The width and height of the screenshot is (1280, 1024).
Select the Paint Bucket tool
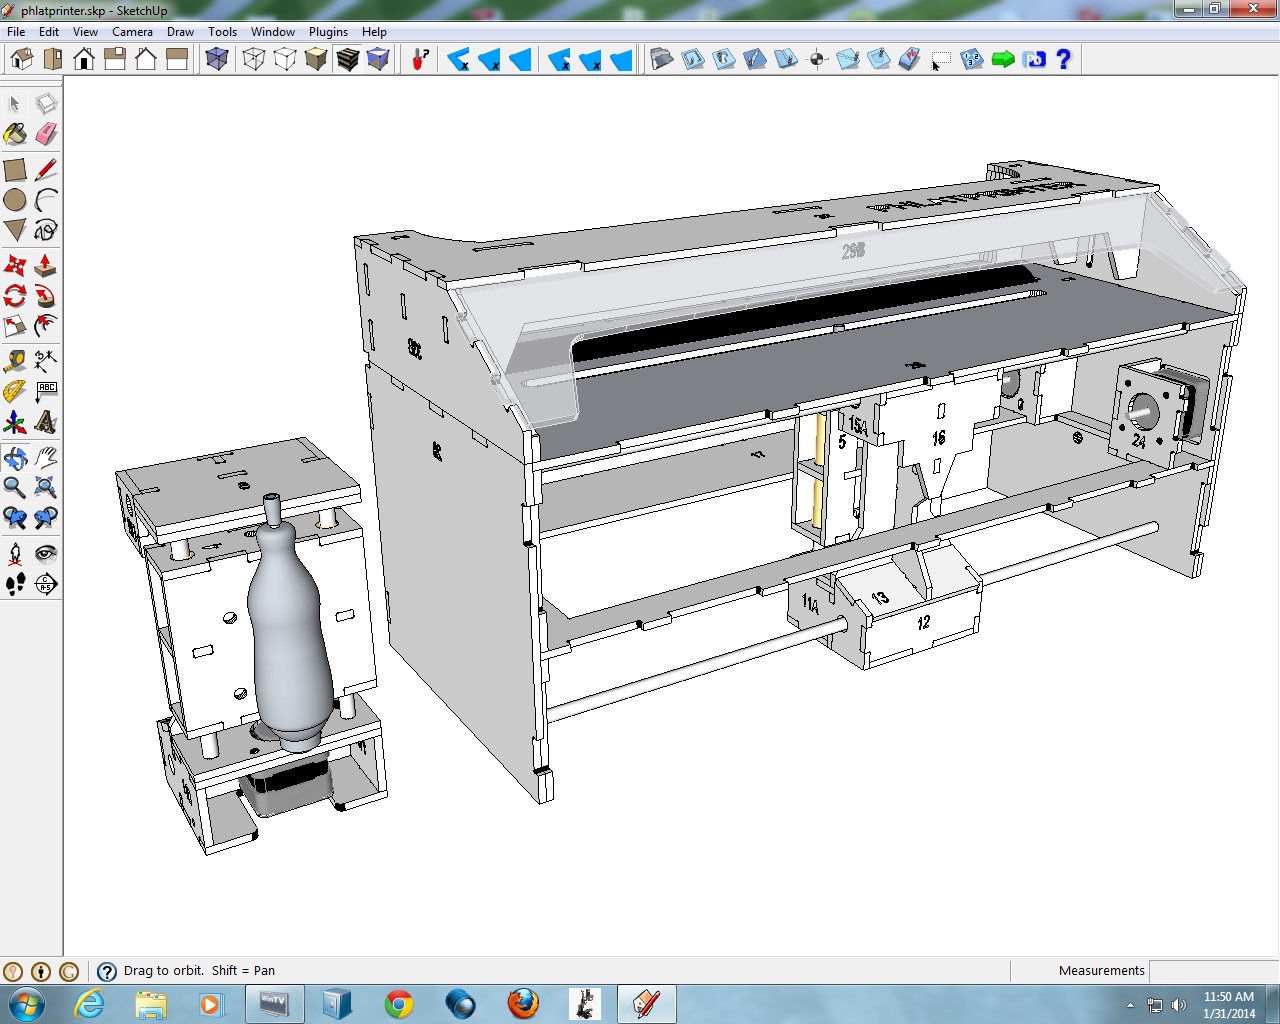pos(15,134)
